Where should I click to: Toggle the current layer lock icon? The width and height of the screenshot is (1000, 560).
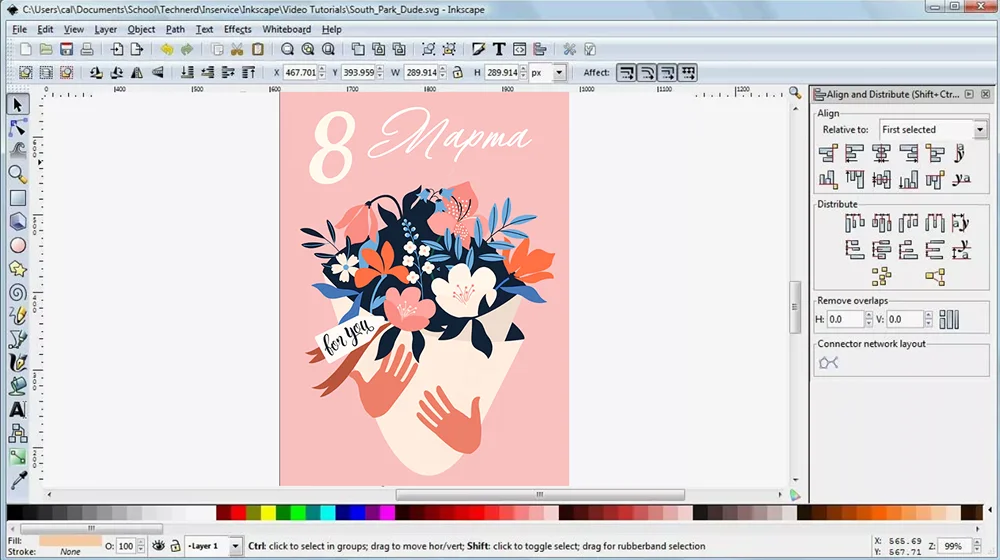click(x=175, y=546)
